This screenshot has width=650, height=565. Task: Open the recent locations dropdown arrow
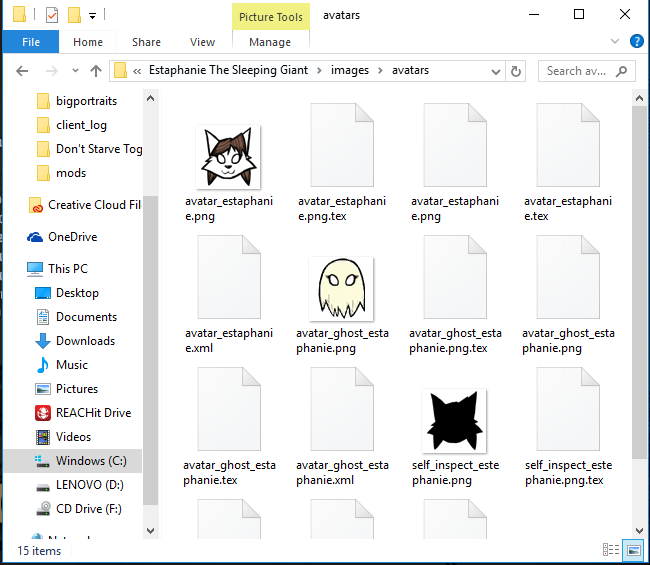(x=74, y=71)
